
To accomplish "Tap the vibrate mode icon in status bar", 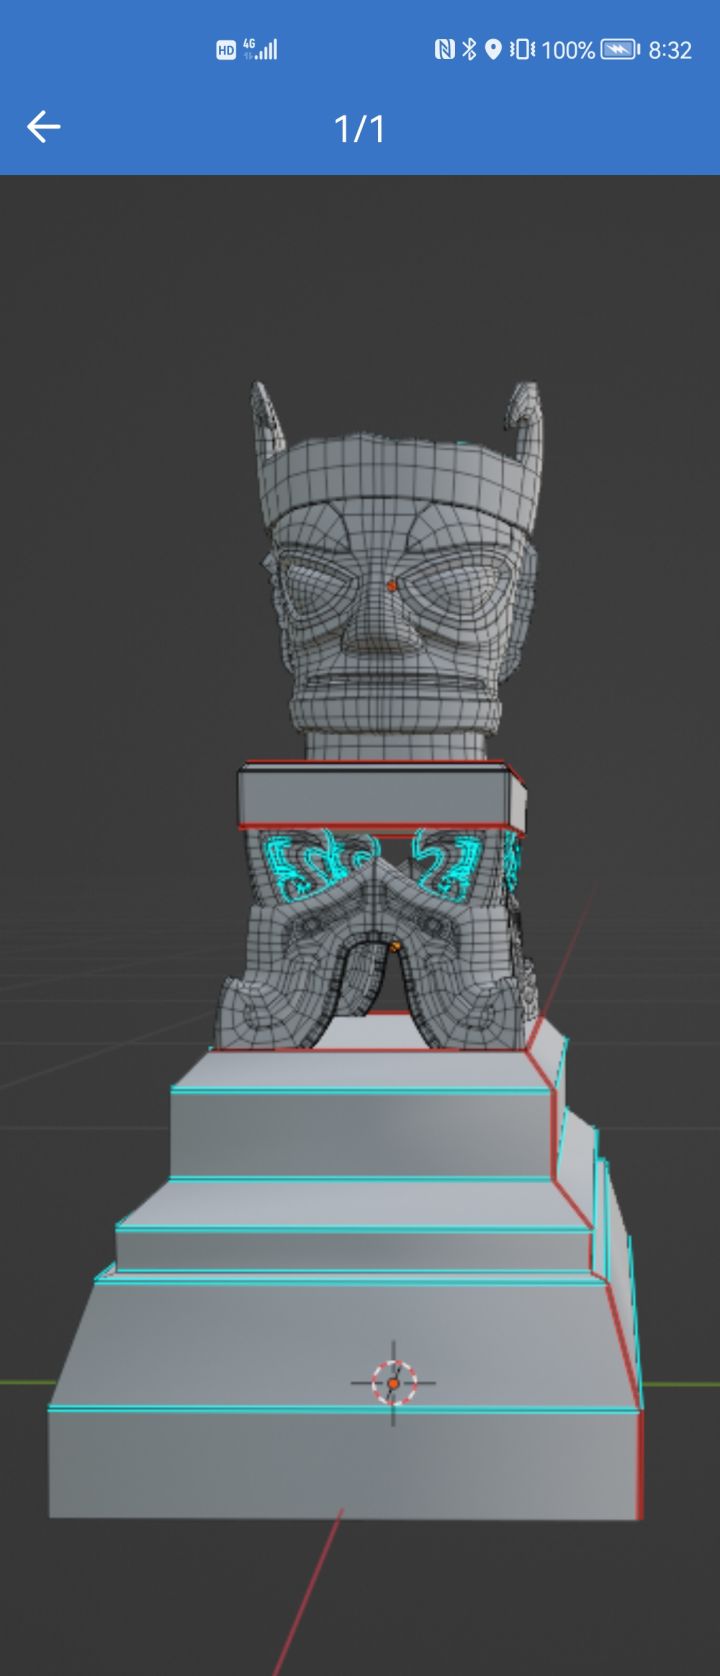I will pos(522,49).
